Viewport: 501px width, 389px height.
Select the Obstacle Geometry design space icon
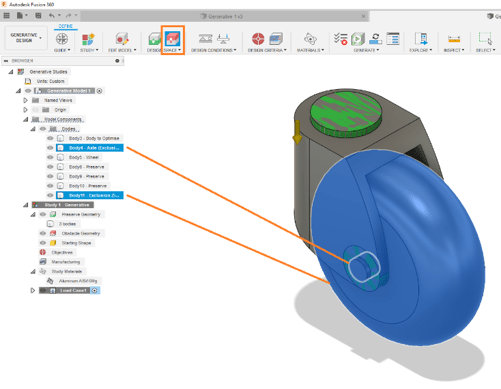(x=173, y=39)
